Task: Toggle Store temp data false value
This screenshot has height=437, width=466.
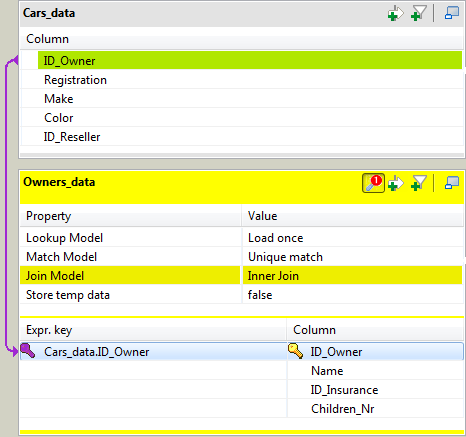Action: pos(353,295)
